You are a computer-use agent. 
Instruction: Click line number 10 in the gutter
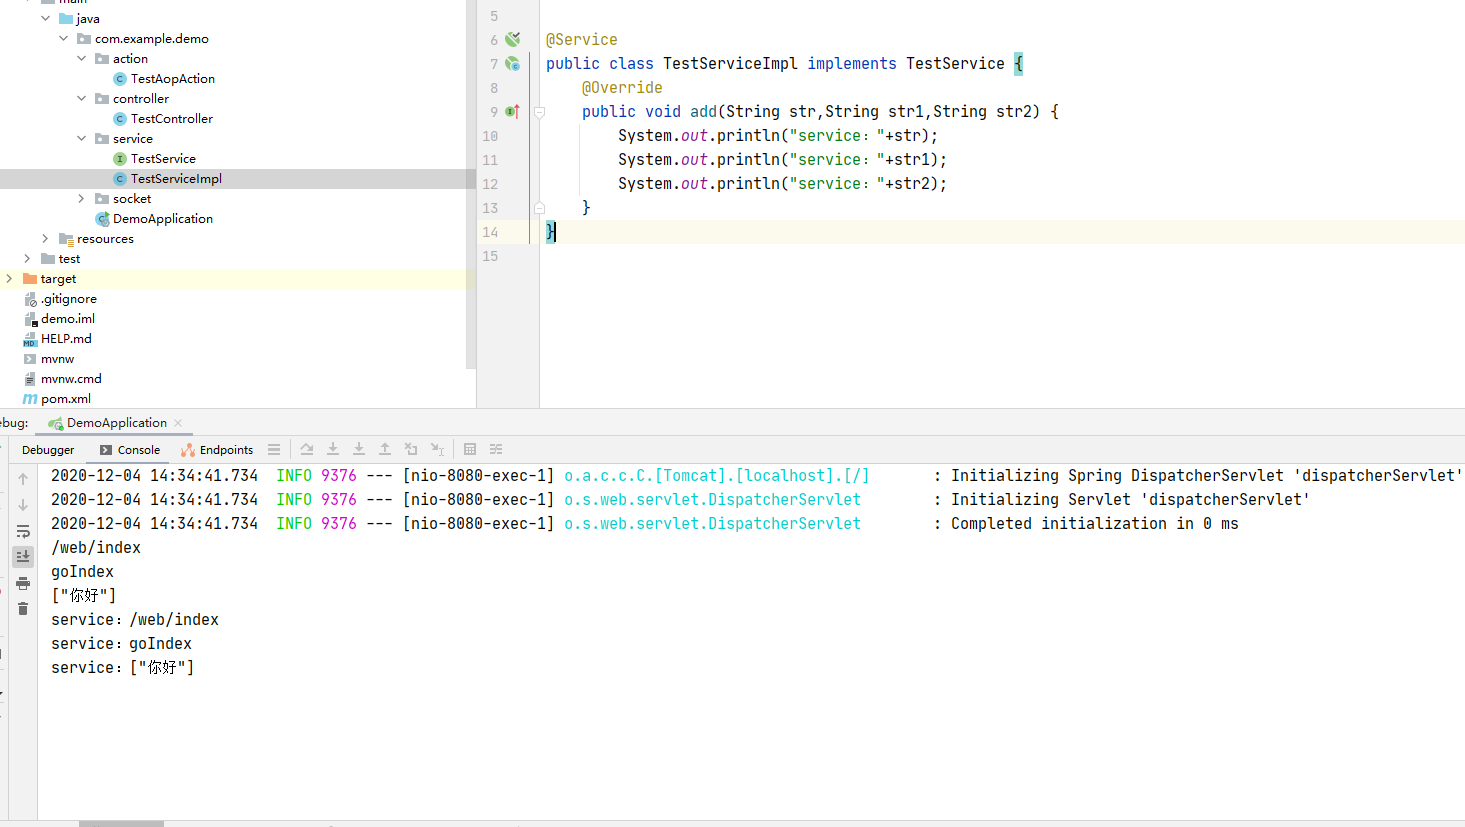pos(490,136)
